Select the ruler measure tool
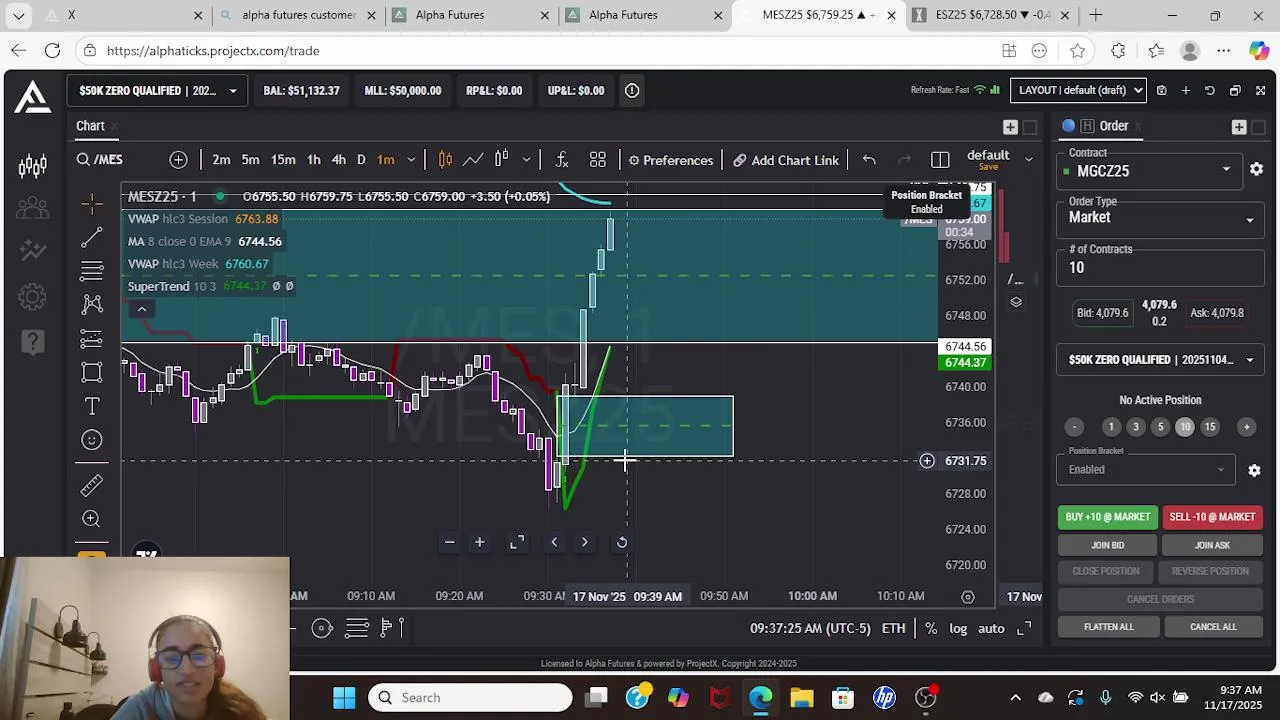 [92, 486]
